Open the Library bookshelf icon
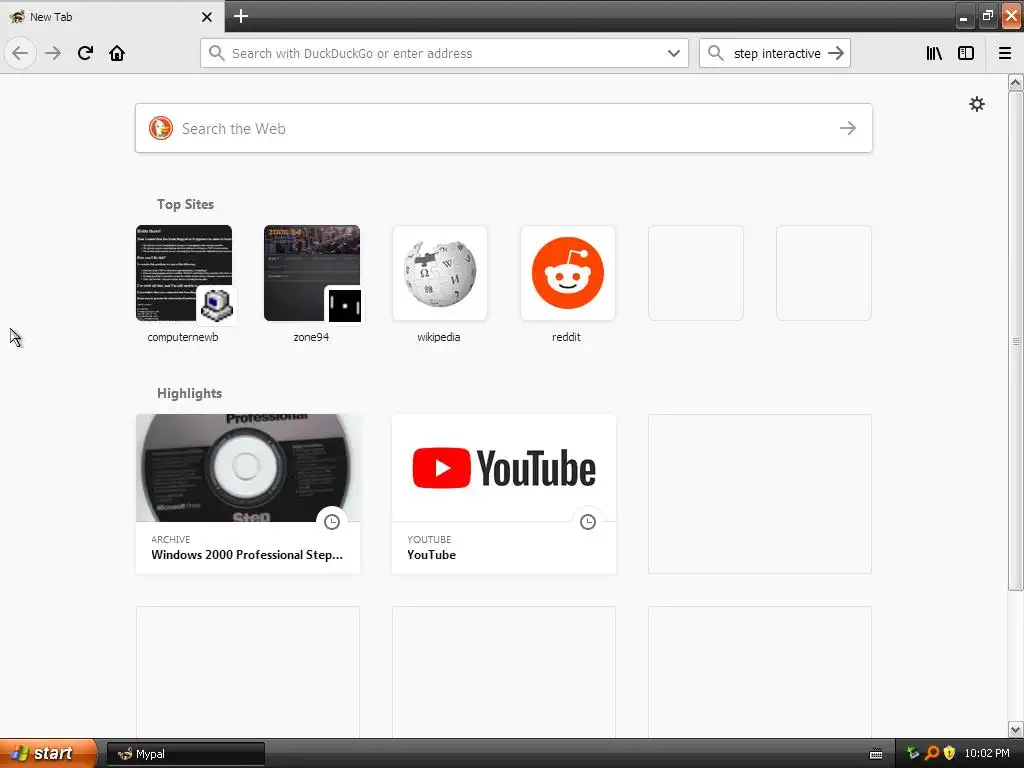 [934, 53]
